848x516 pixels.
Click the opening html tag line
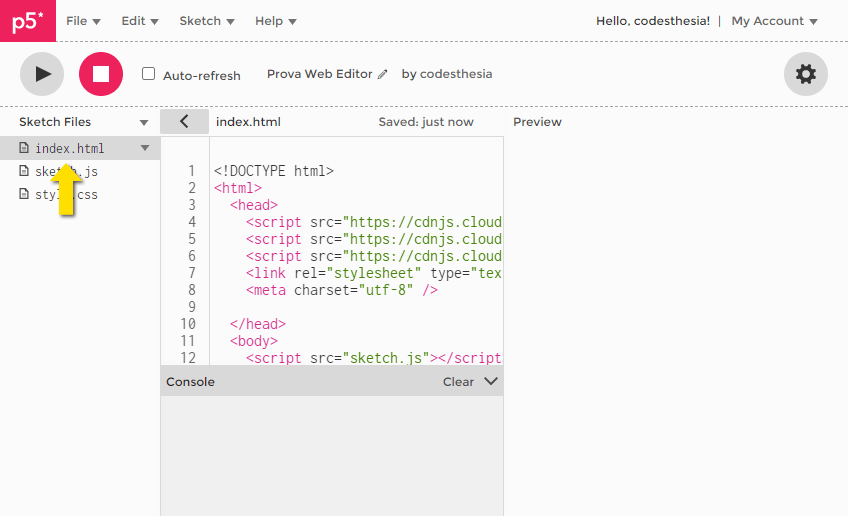(237, 188)
